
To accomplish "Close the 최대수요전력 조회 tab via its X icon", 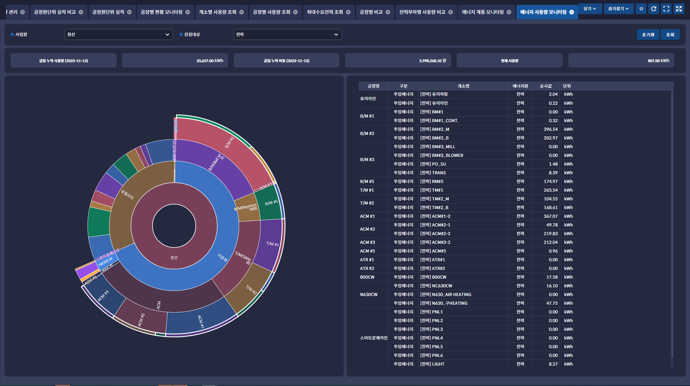I will point(348,12).
